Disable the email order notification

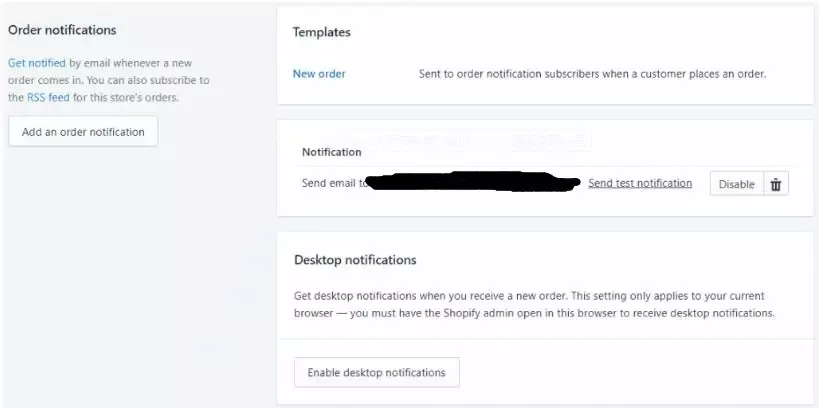(736, 184)
